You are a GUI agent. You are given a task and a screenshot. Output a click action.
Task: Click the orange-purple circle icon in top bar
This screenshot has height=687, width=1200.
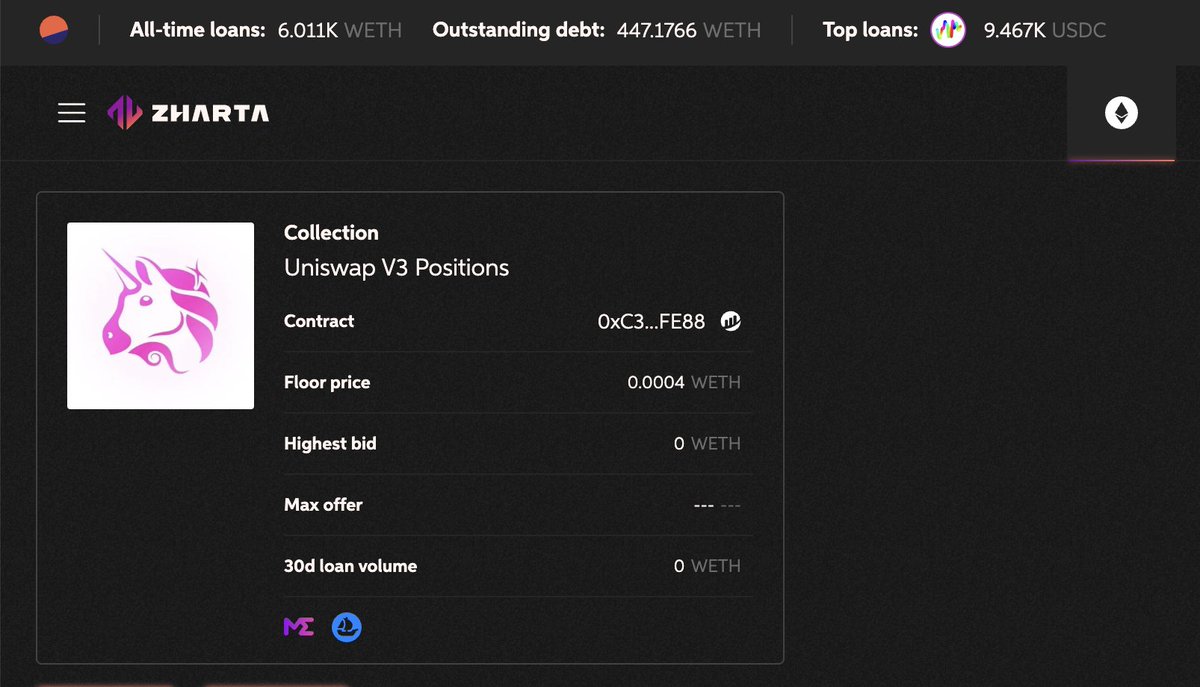coord(54,31)
